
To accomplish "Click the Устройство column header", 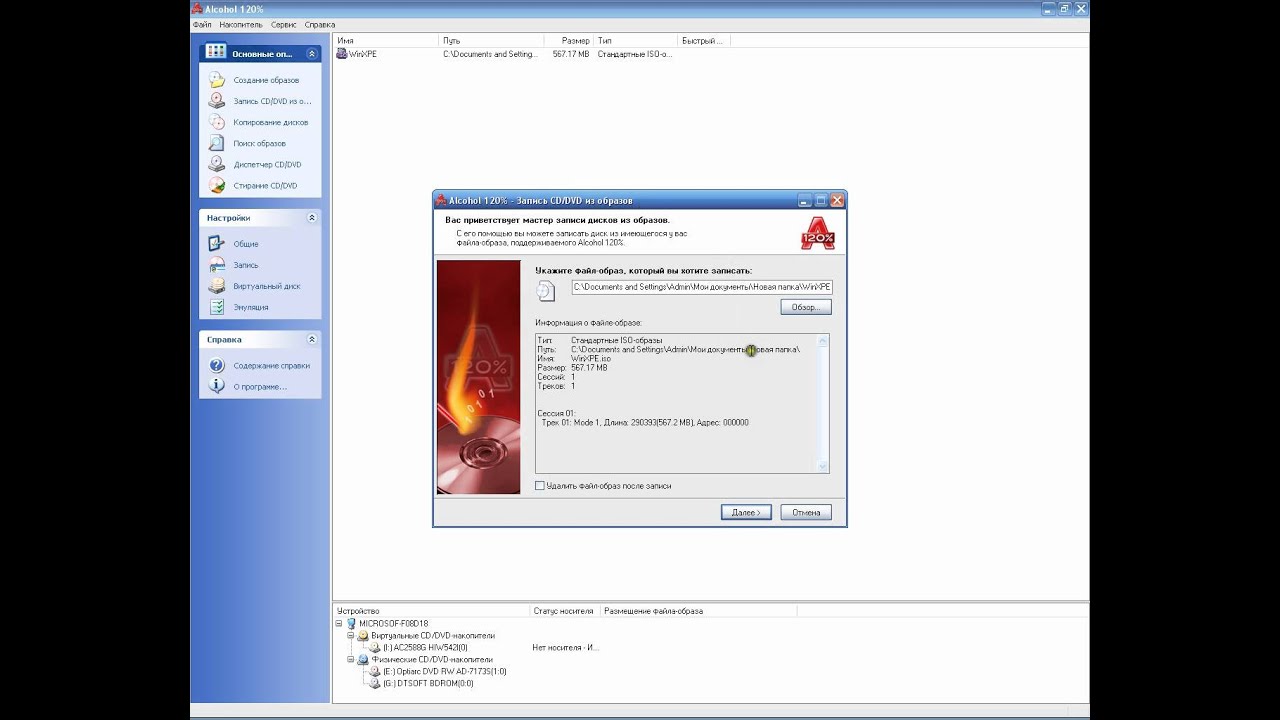I will pos(431,611).
